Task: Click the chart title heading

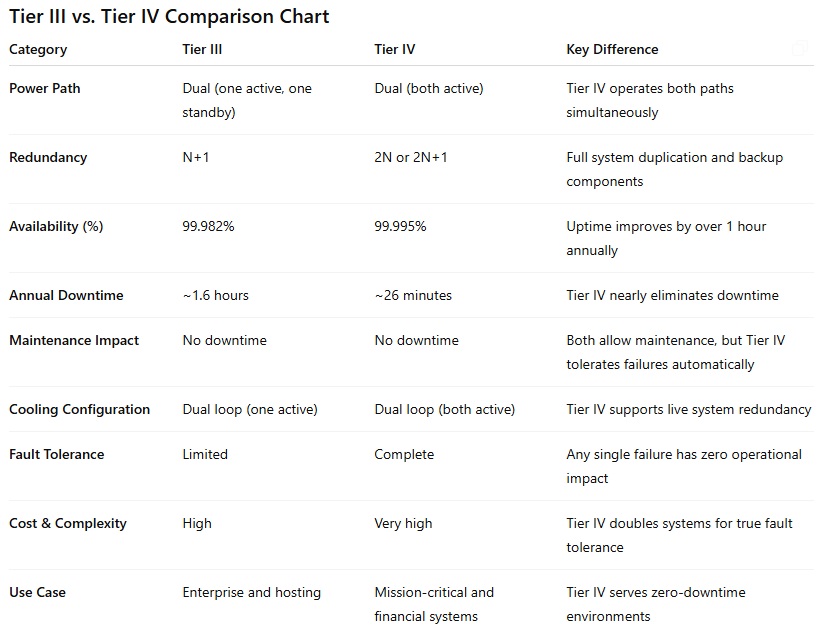Action: click(x=169, y=17)
